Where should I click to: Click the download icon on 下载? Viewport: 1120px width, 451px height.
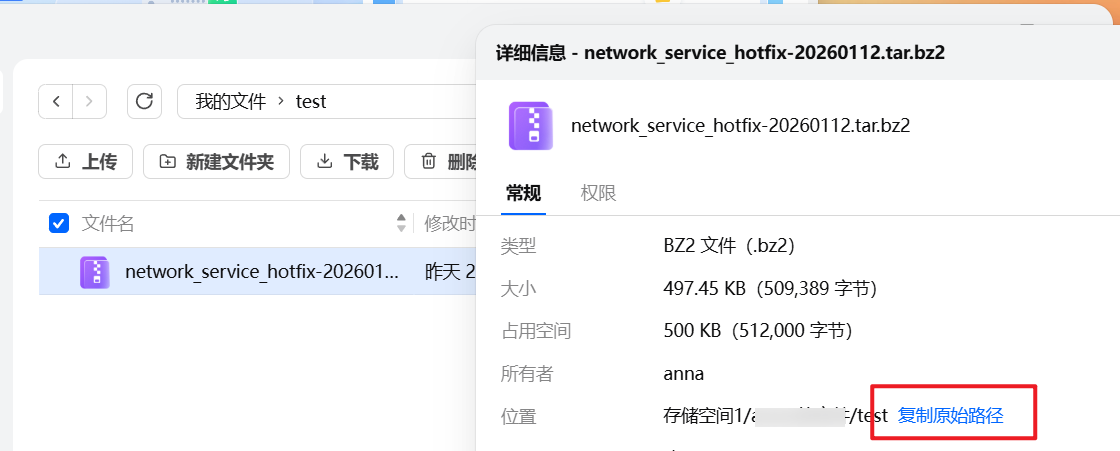[x=324, y=162]
